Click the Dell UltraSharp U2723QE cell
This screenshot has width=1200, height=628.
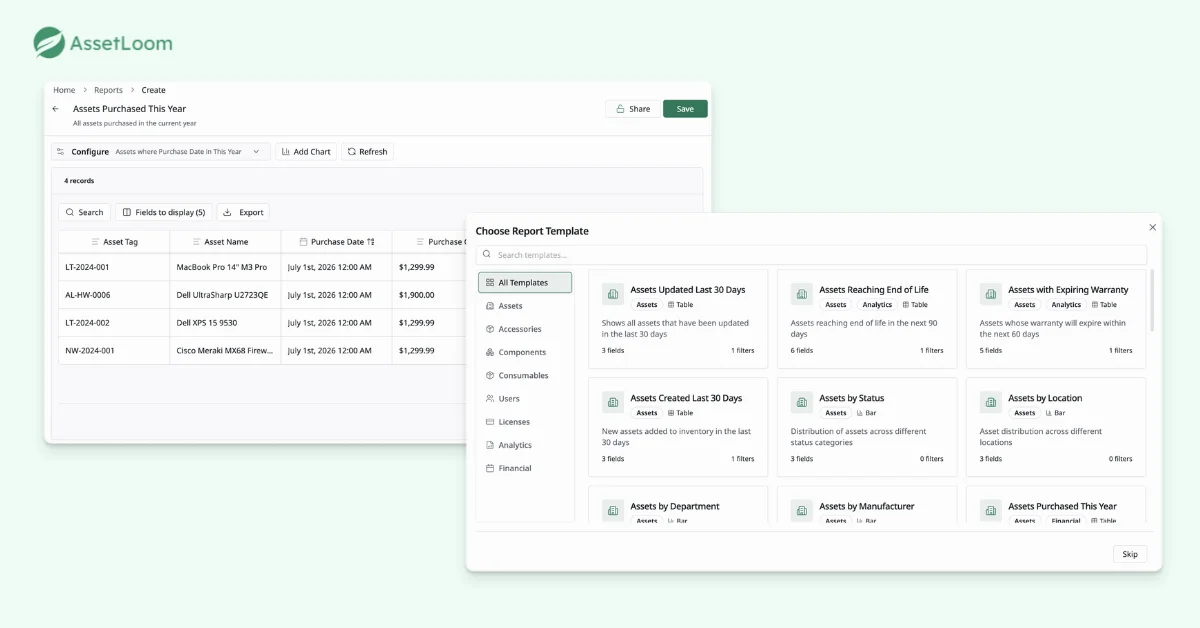(x=225, y=295)
